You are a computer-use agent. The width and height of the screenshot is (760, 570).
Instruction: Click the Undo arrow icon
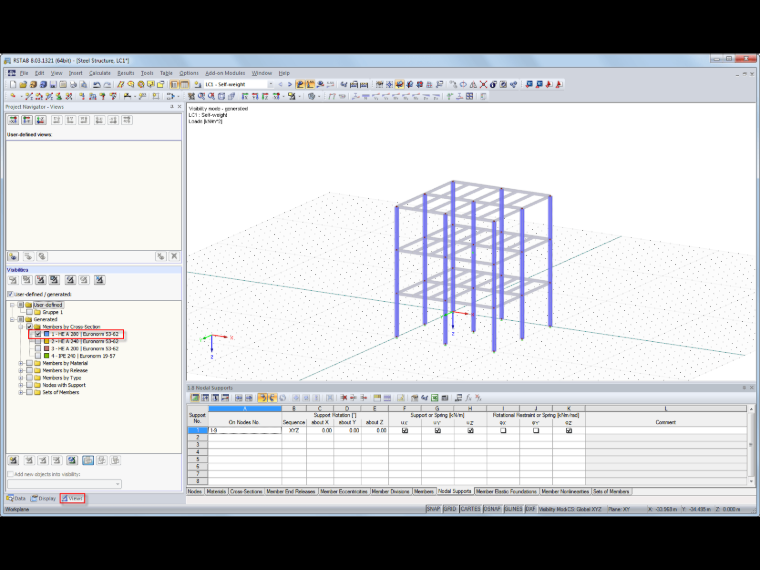(97, 84)
